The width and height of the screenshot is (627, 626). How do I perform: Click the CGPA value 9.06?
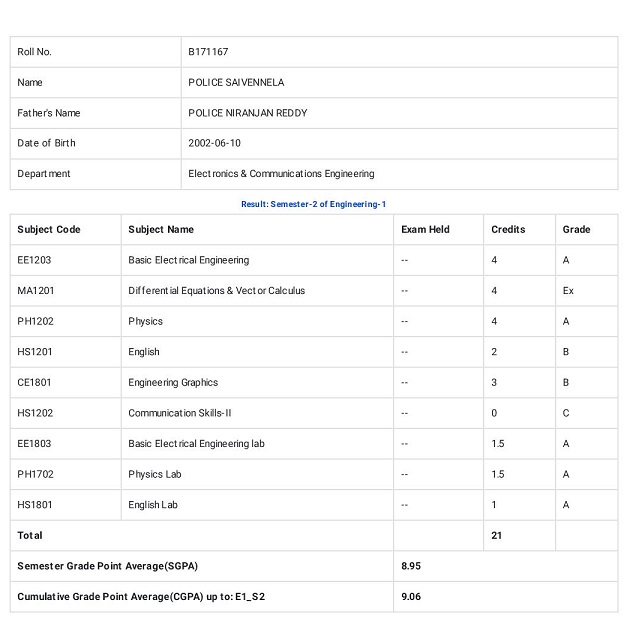pos(411,597)
